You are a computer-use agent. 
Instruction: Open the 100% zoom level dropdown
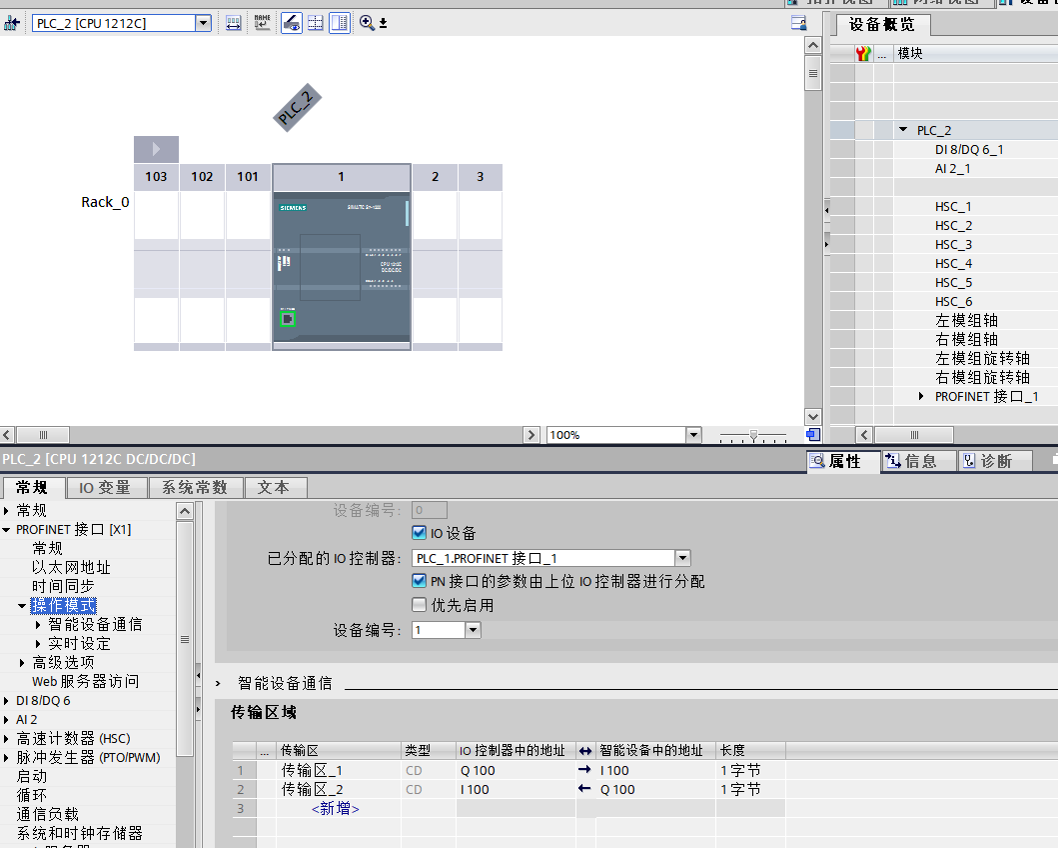point(693,434)
